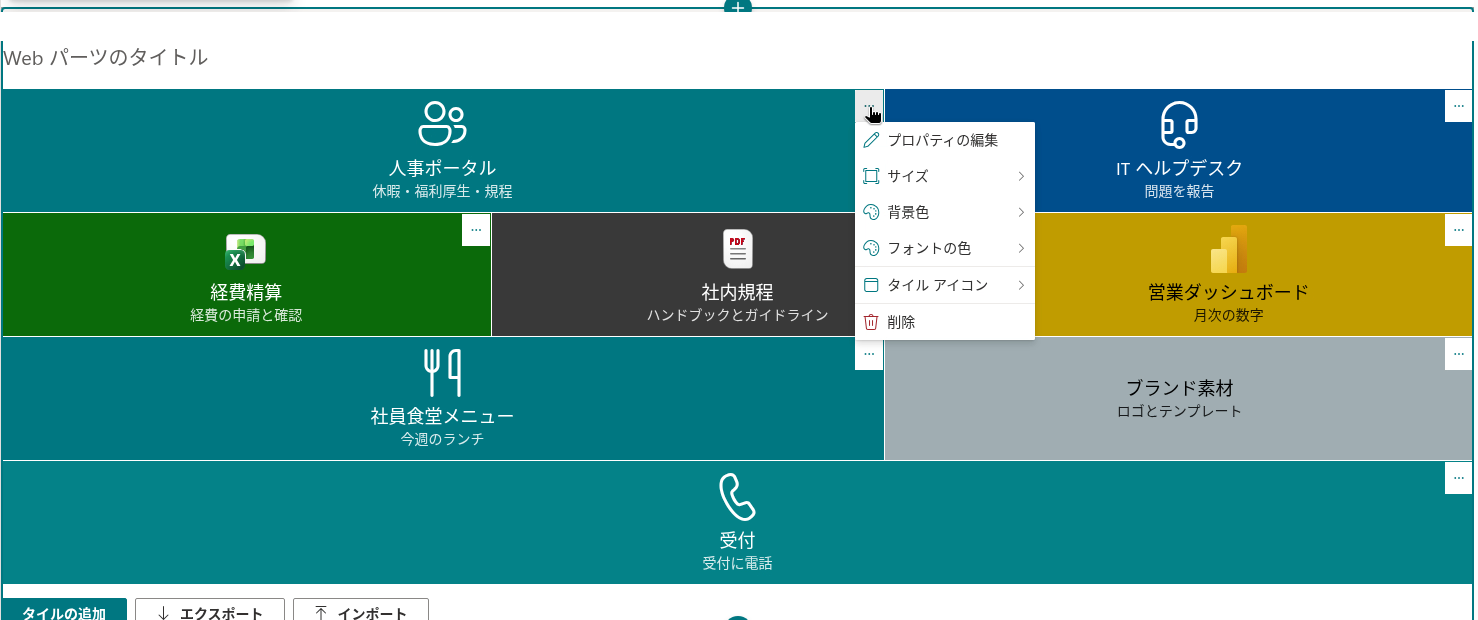
Task: Click the 休暇・福利厚生・規程 subtitle
Action: pyautogui.click(x=442, y=191)
